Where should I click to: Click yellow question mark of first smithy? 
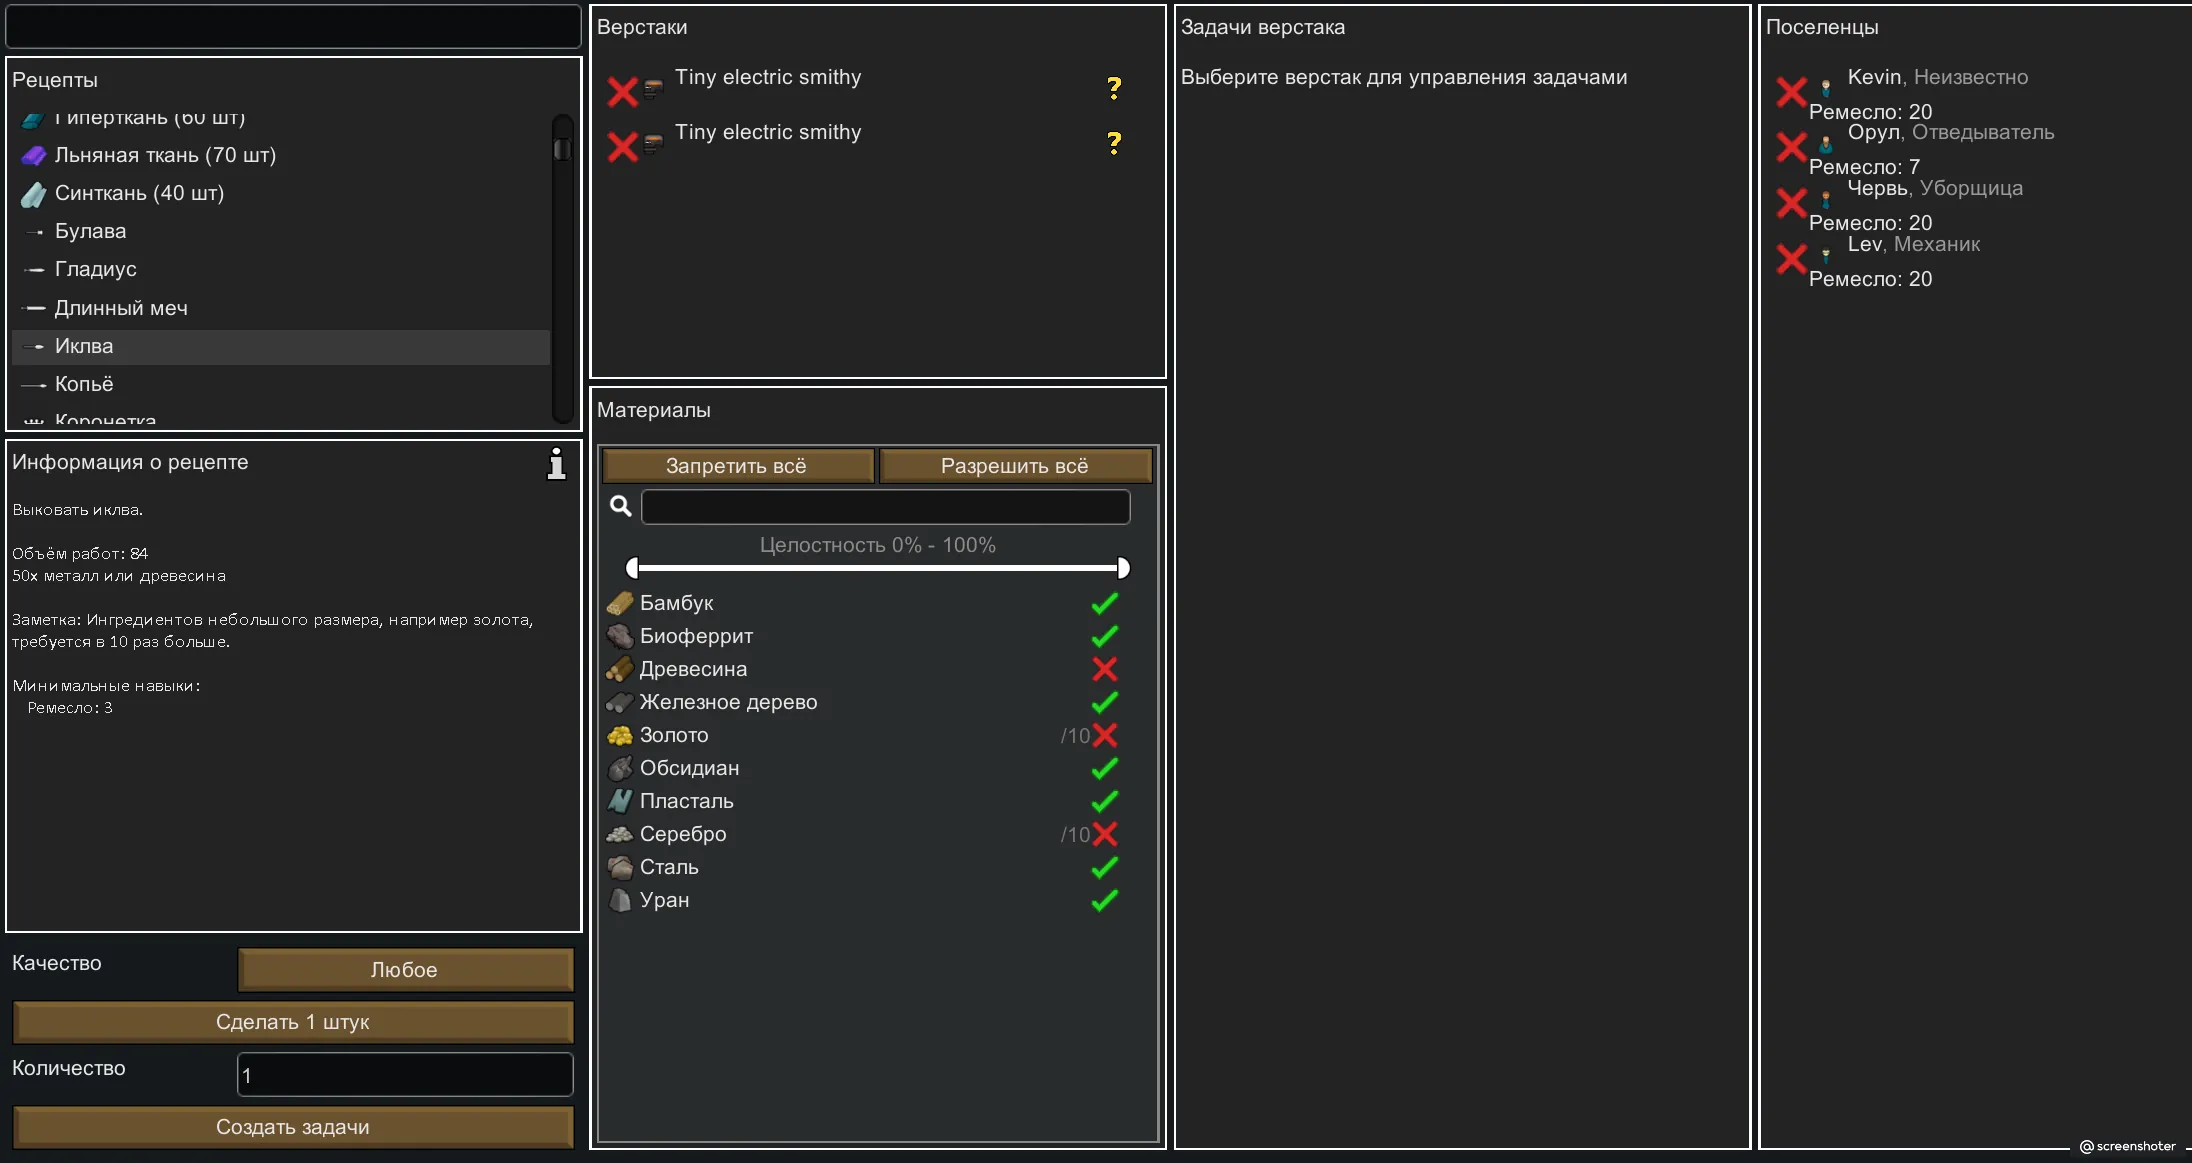[1114, 88]
